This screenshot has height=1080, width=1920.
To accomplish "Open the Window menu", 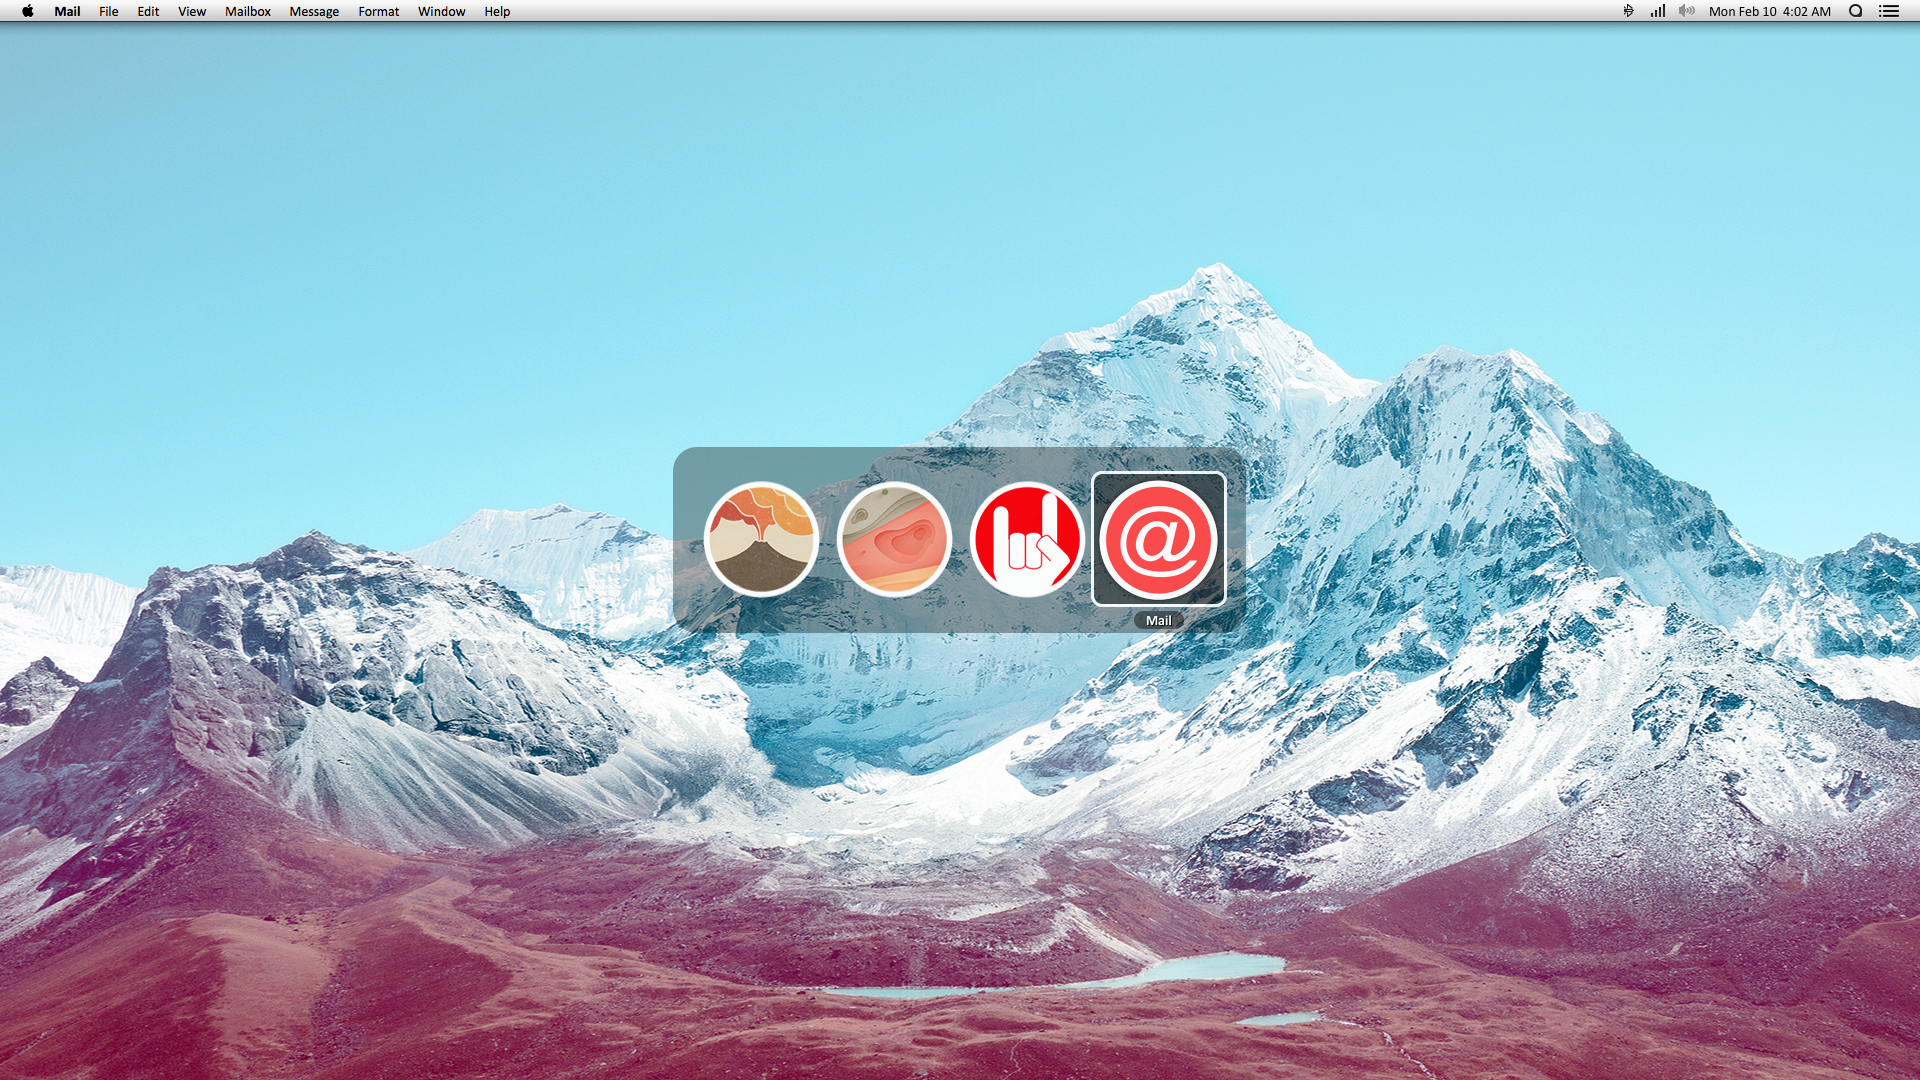I will coord(441,11).
